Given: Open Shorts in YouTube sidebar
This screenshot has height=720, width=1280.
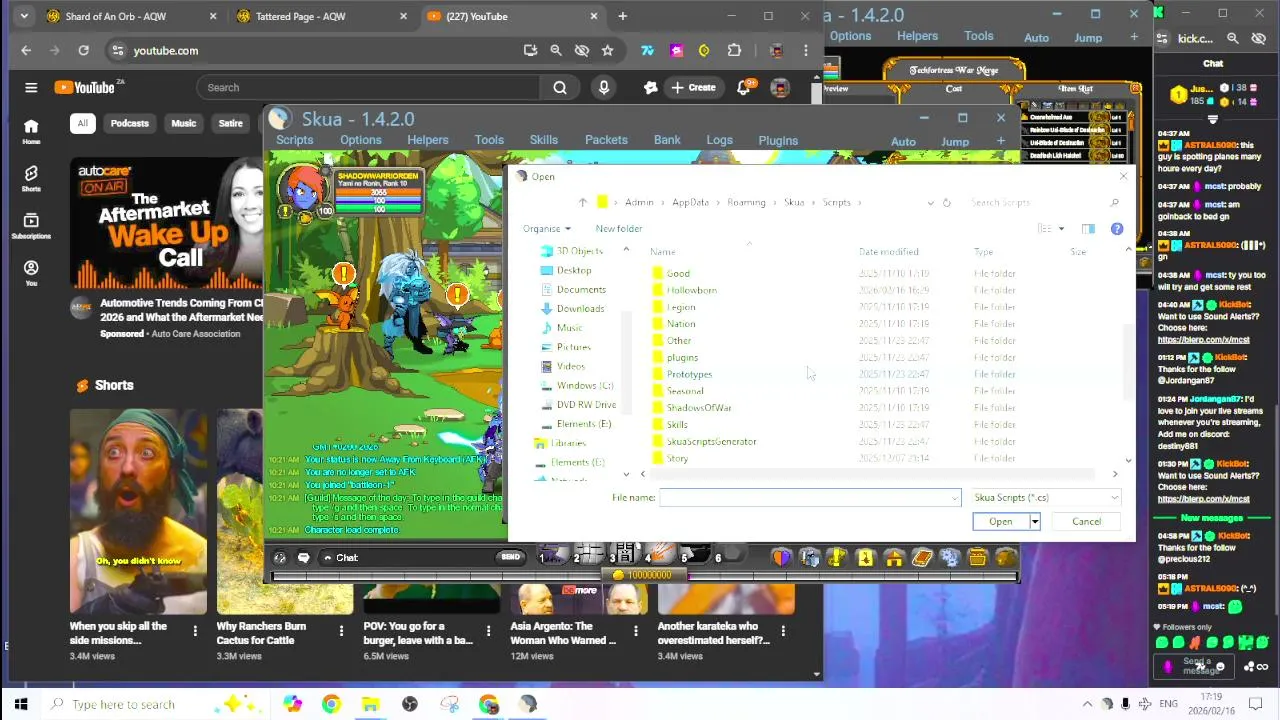Looking at the screenshot, I should coord(31,178).
